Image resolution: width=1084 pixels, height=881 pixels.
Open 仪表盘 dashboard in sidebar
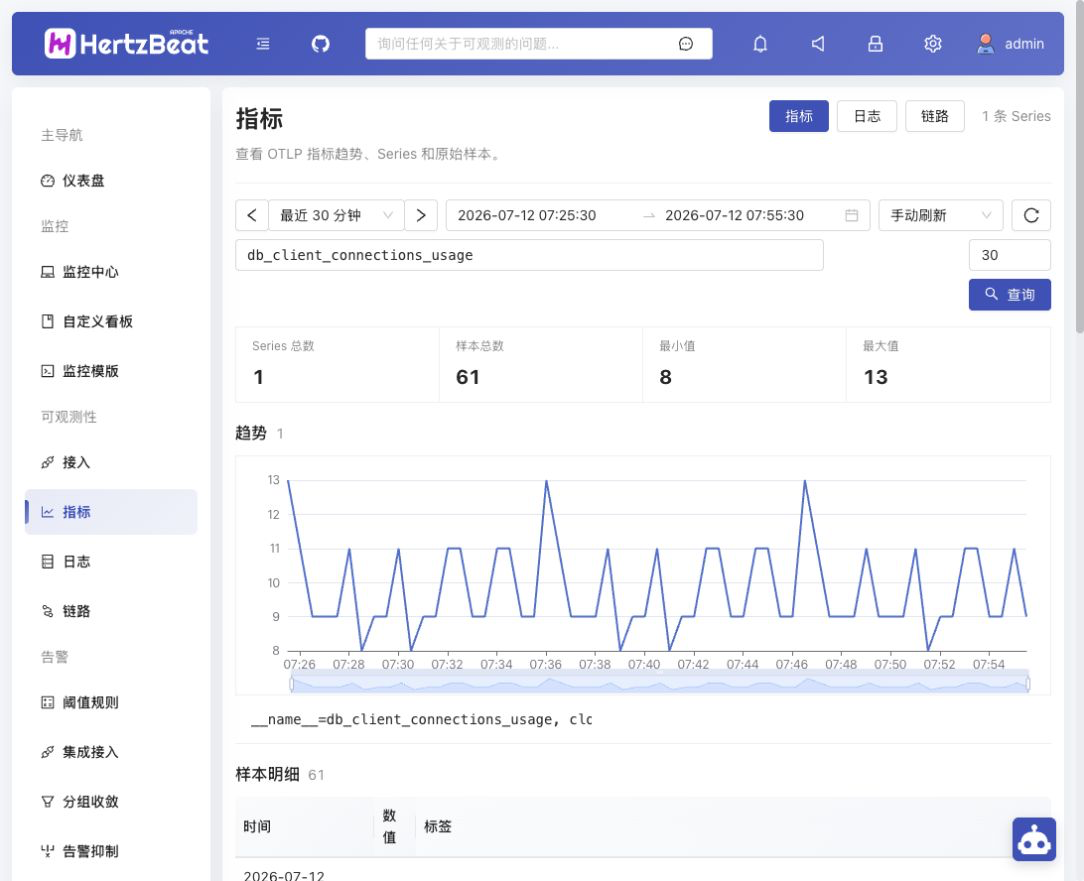111,180
